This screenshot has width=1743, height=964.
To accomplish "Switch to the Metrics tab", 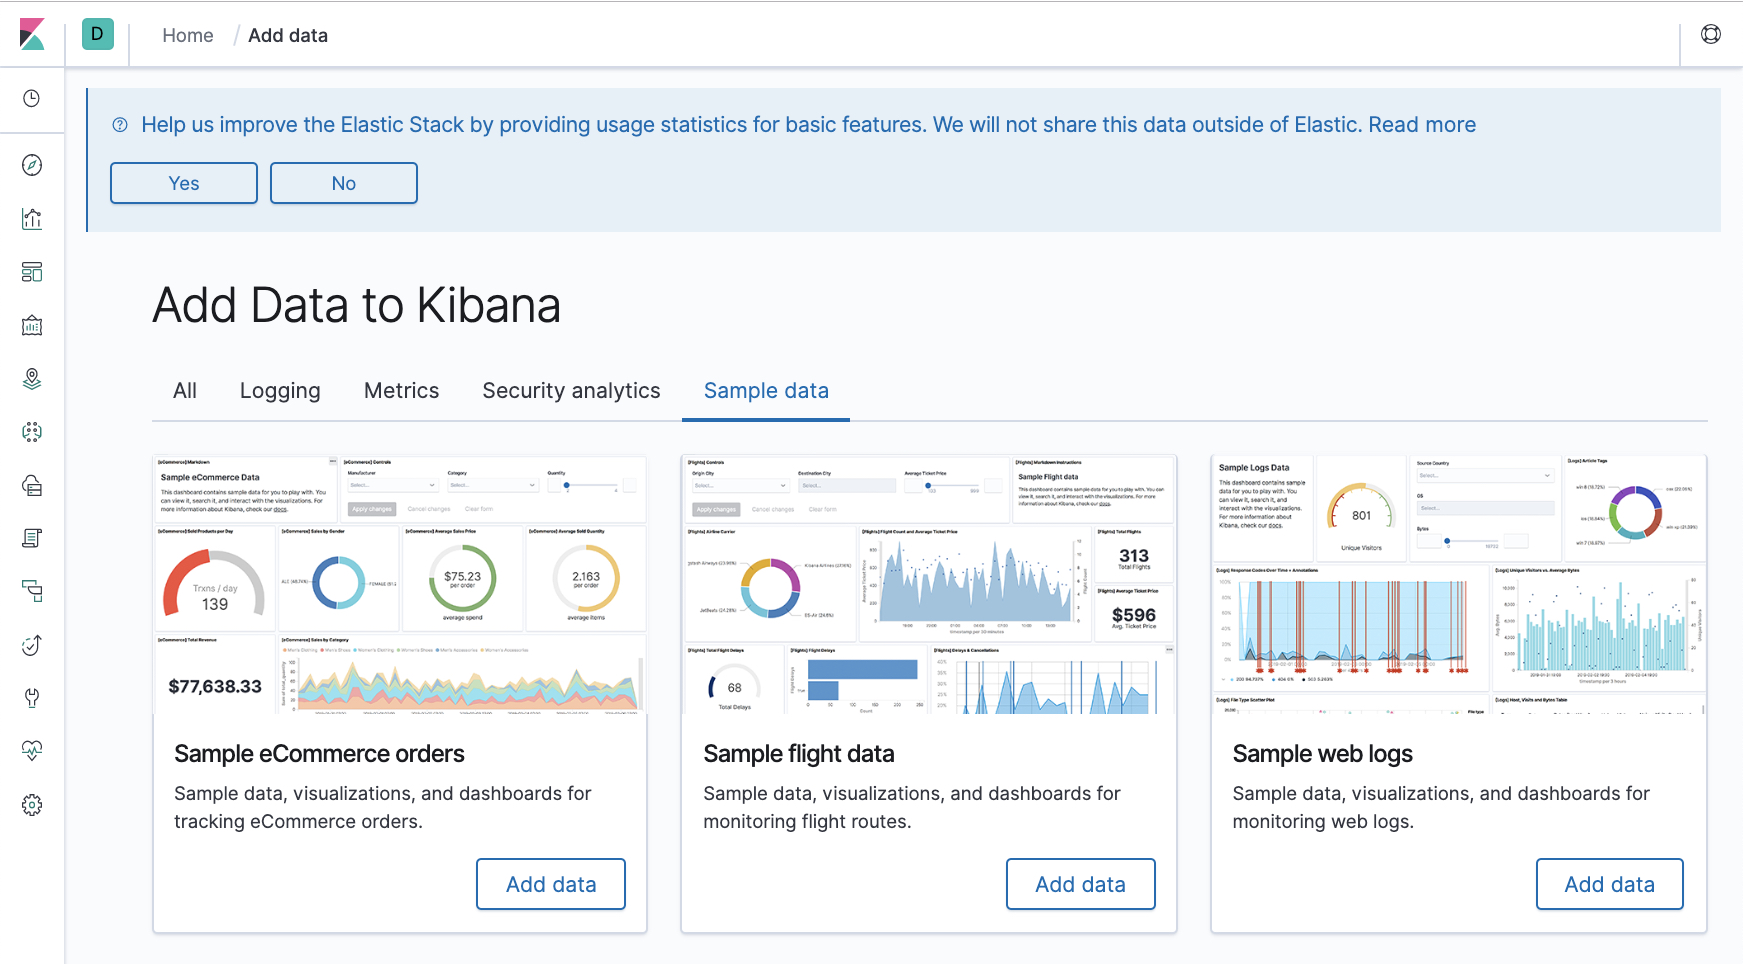I will tap(402, 391).
